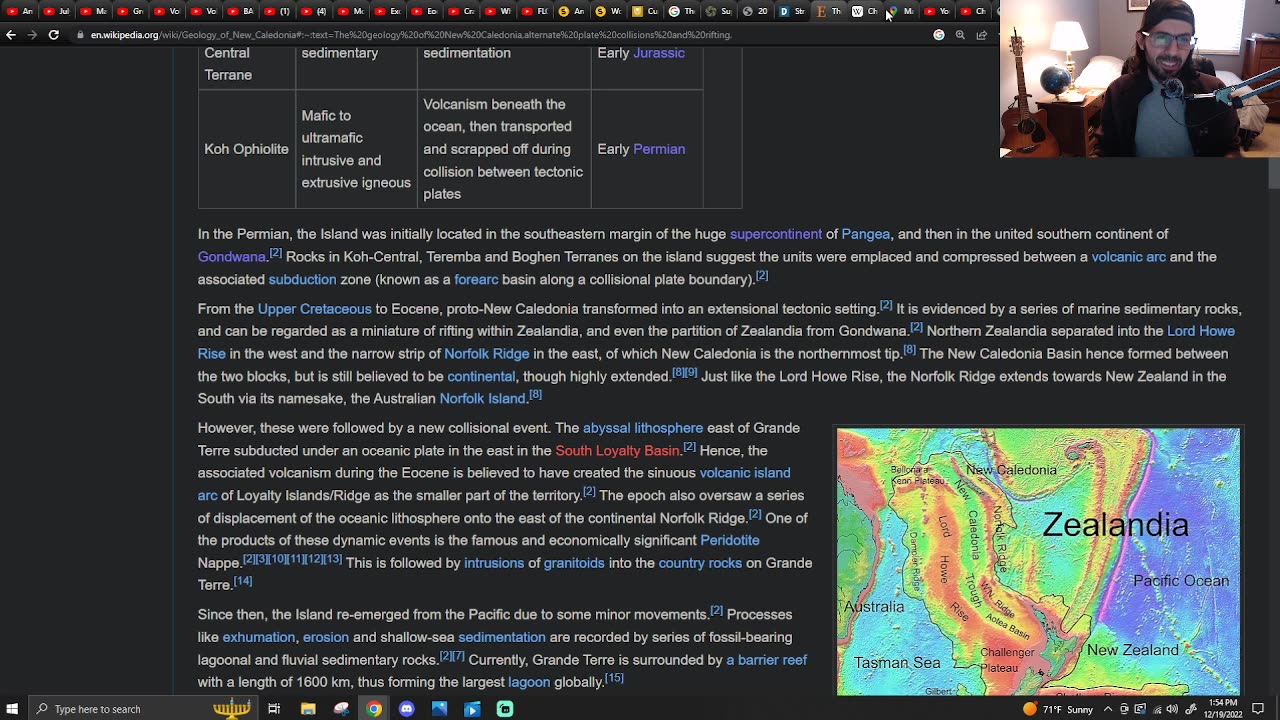Open the green app on taskbar

tap(505, 709)
